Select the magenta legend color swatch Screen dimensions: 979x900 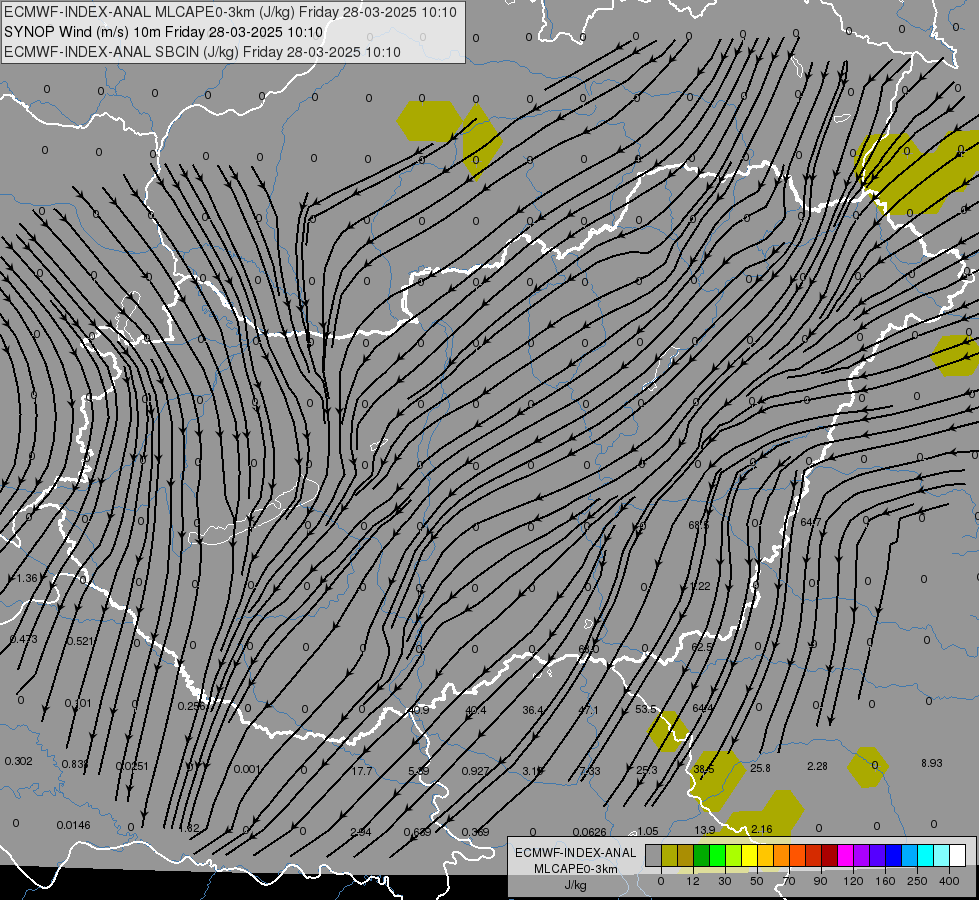(x=846, y=855)
